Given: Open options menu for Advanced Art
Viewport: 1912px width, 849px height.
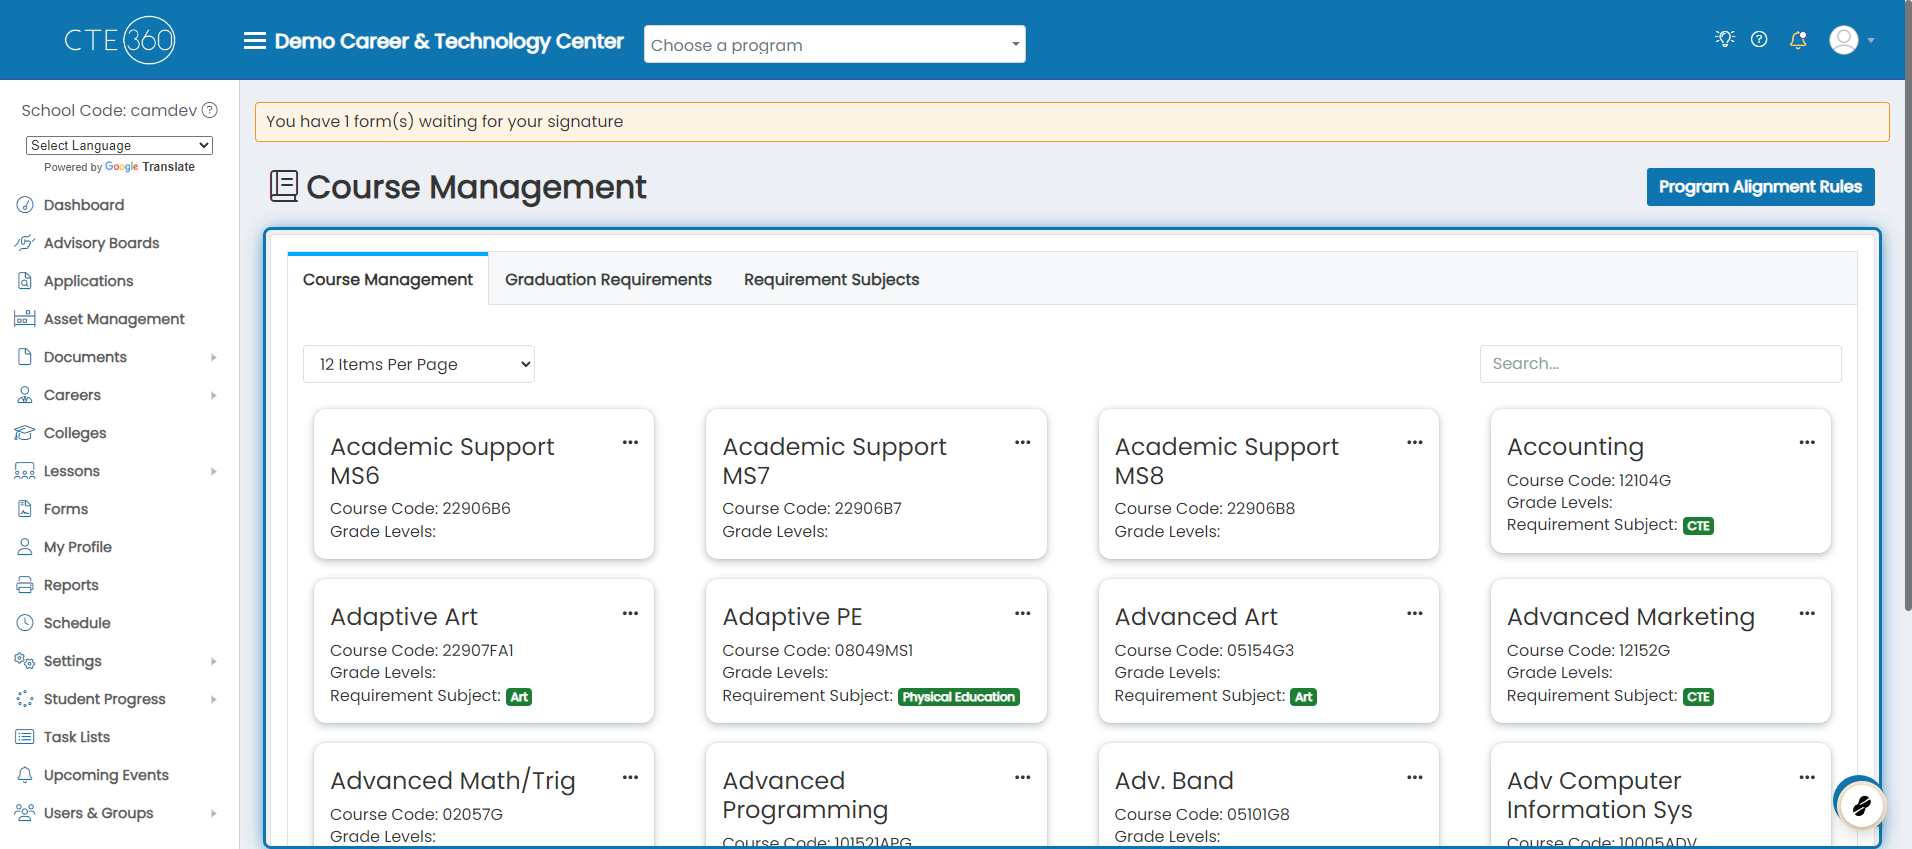Looking at the screenshot, I should [1414, 613].
